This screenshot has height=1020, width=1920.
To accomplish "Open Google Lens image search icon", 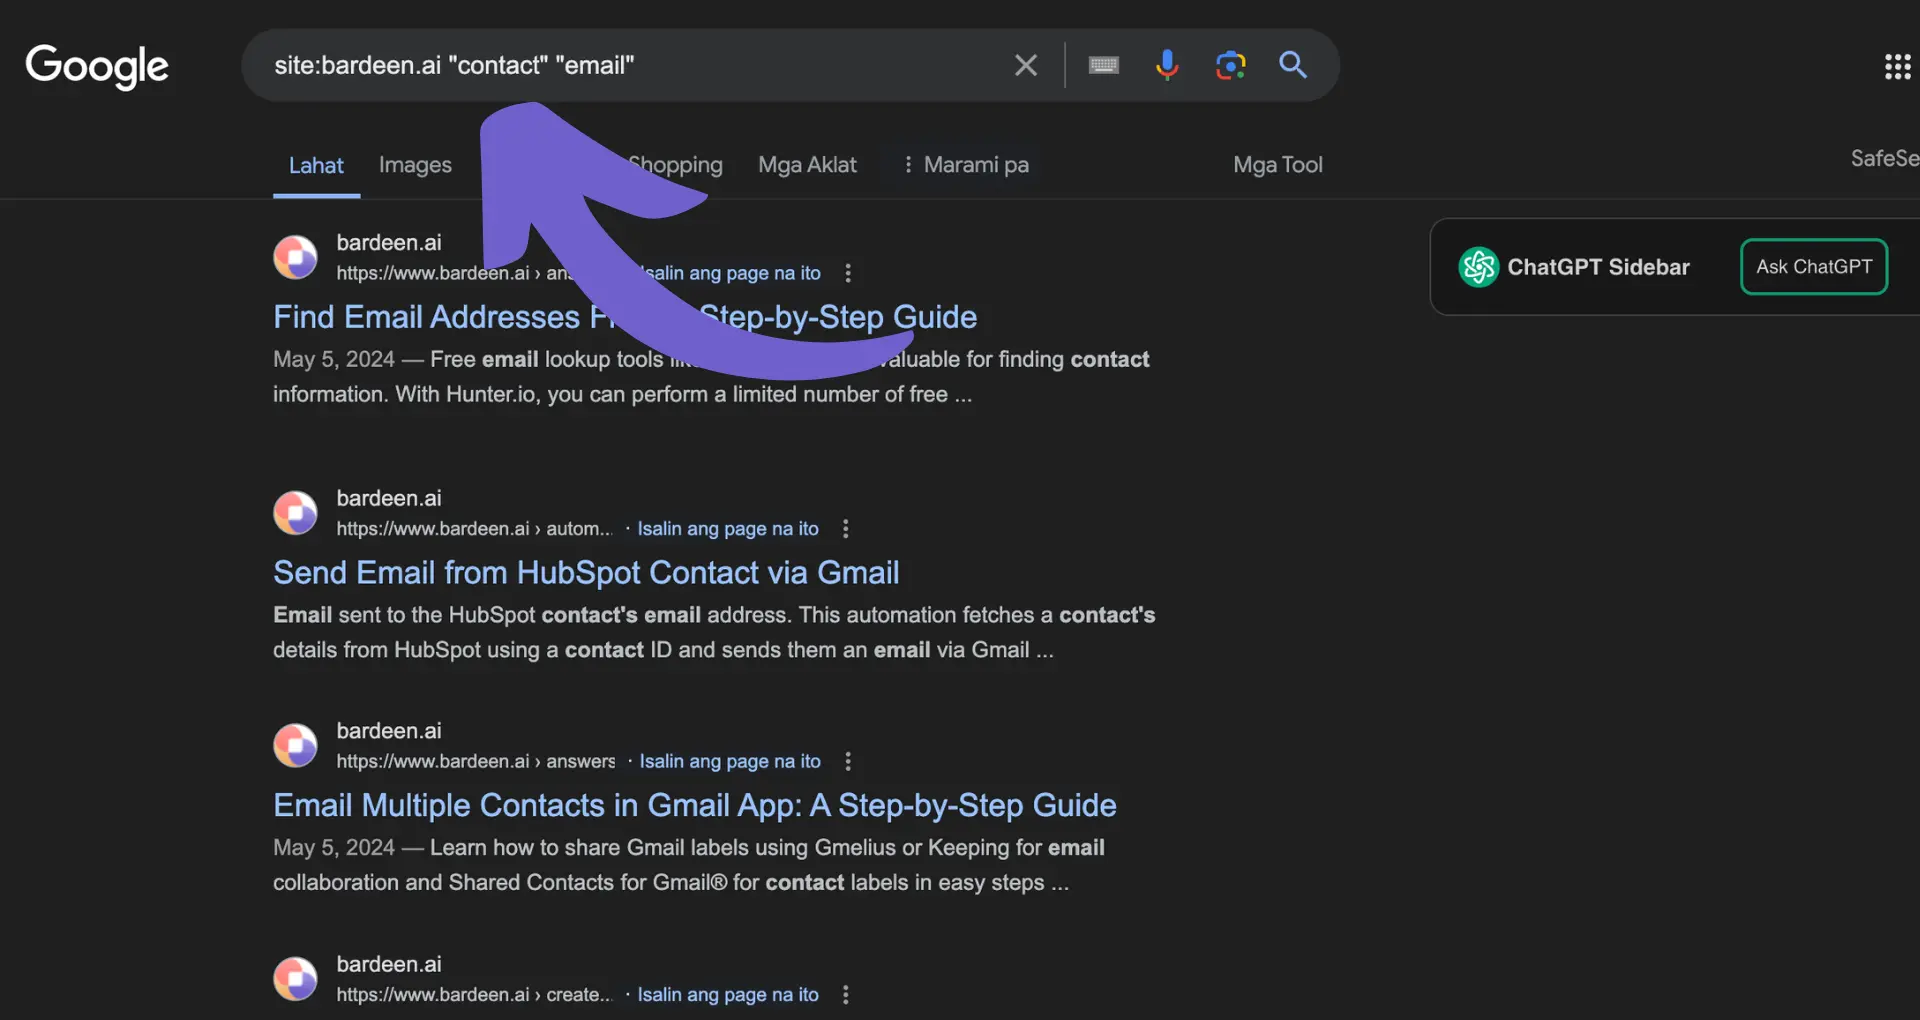I will (x=1230, y=65).
